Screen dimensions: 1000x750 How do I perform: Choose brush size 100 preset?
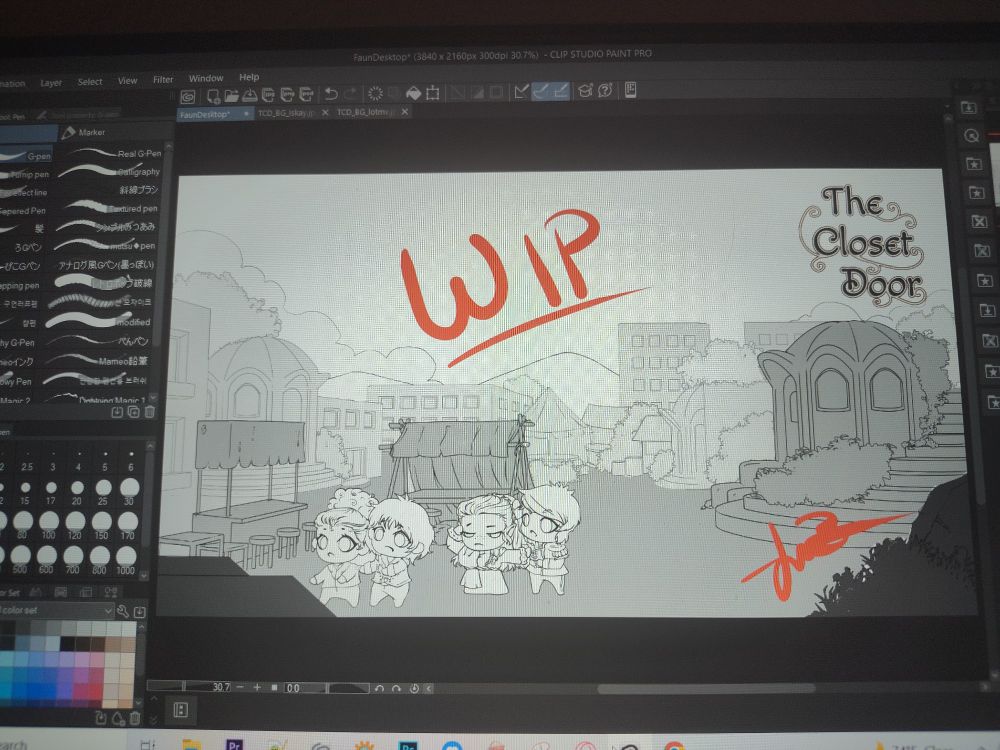[x=49, y=526]
